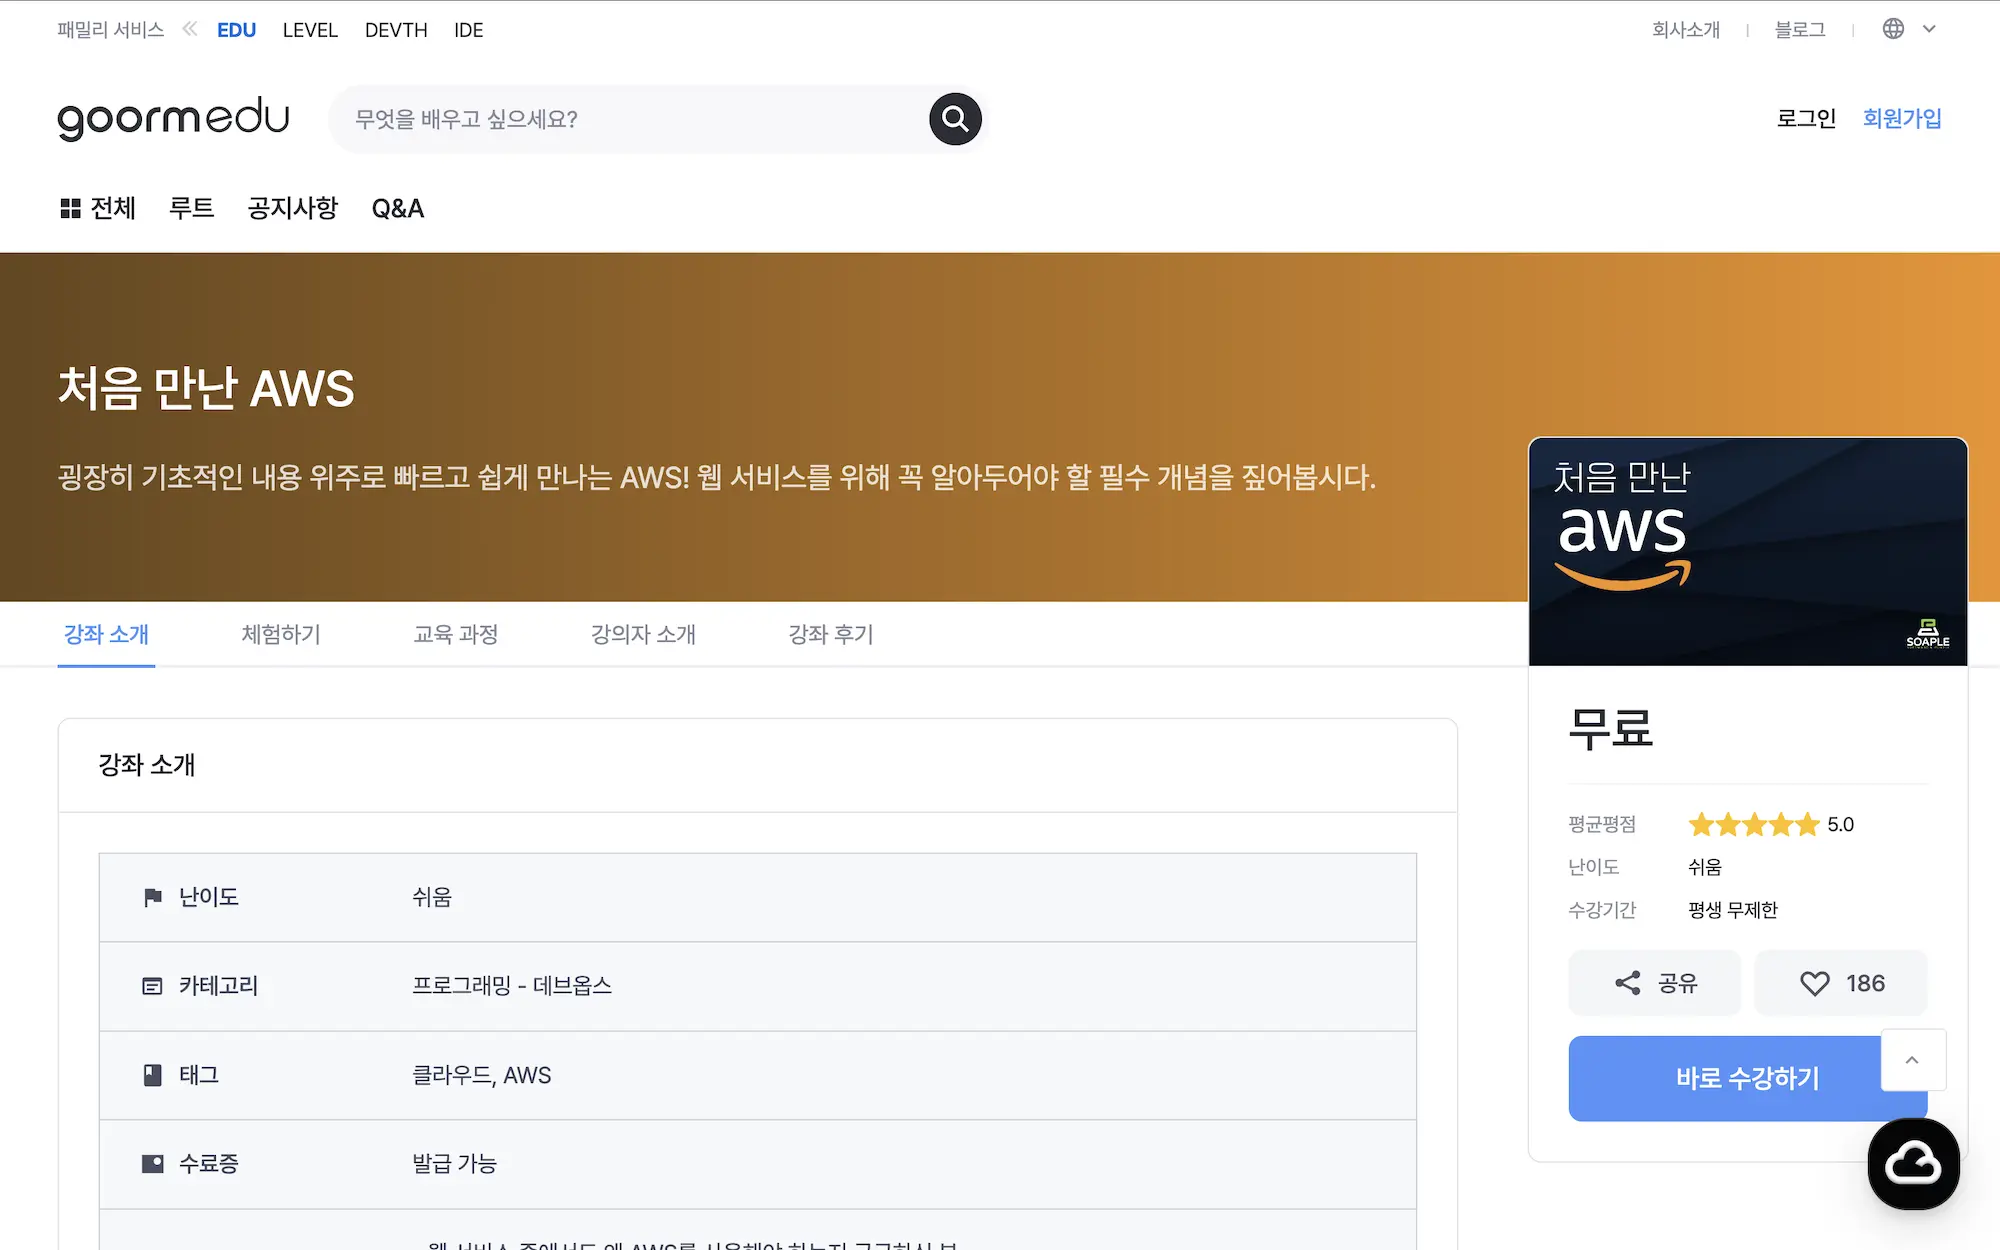Click the 처음 만난 AWS course thumbnail
Image resolution: width=2000 pixels, height=1250 pixels.
[x=1747, y=551]
